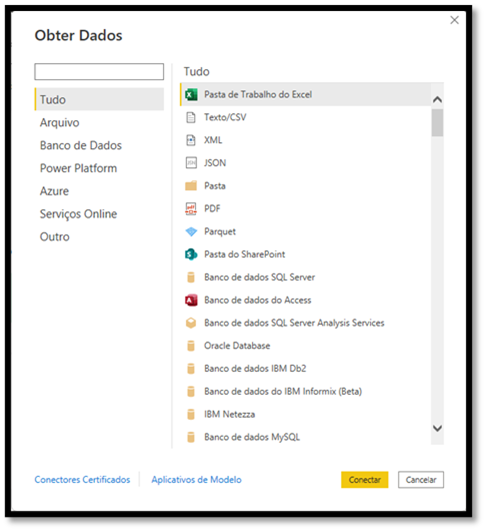Click the Texto/CSV document icon

coord(191,117)
